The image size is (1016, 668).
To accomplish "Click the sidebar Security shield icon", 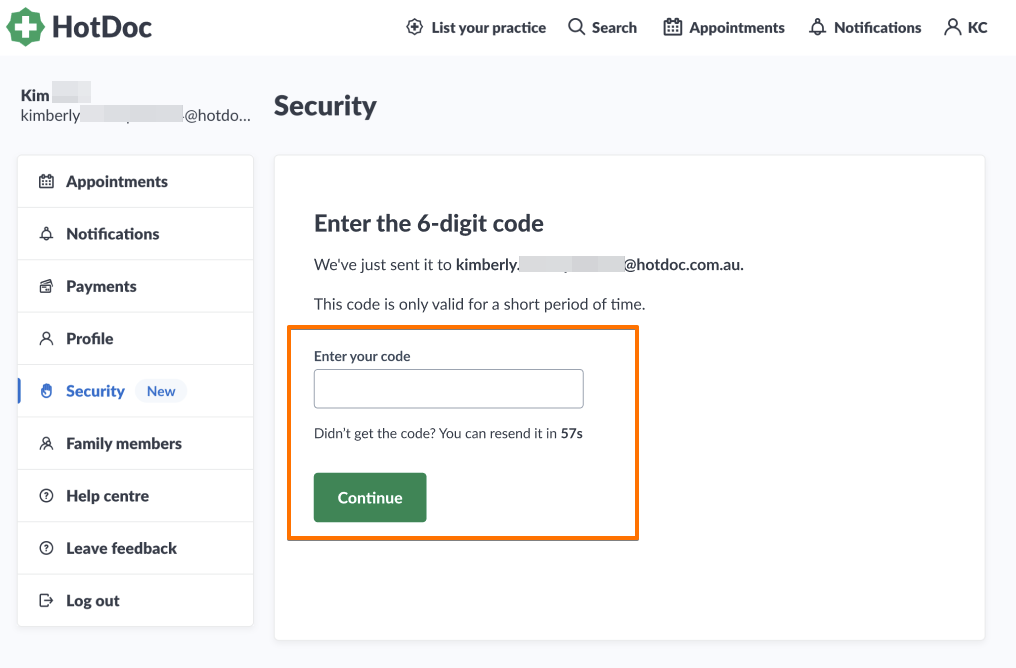I will coord(46,391).
